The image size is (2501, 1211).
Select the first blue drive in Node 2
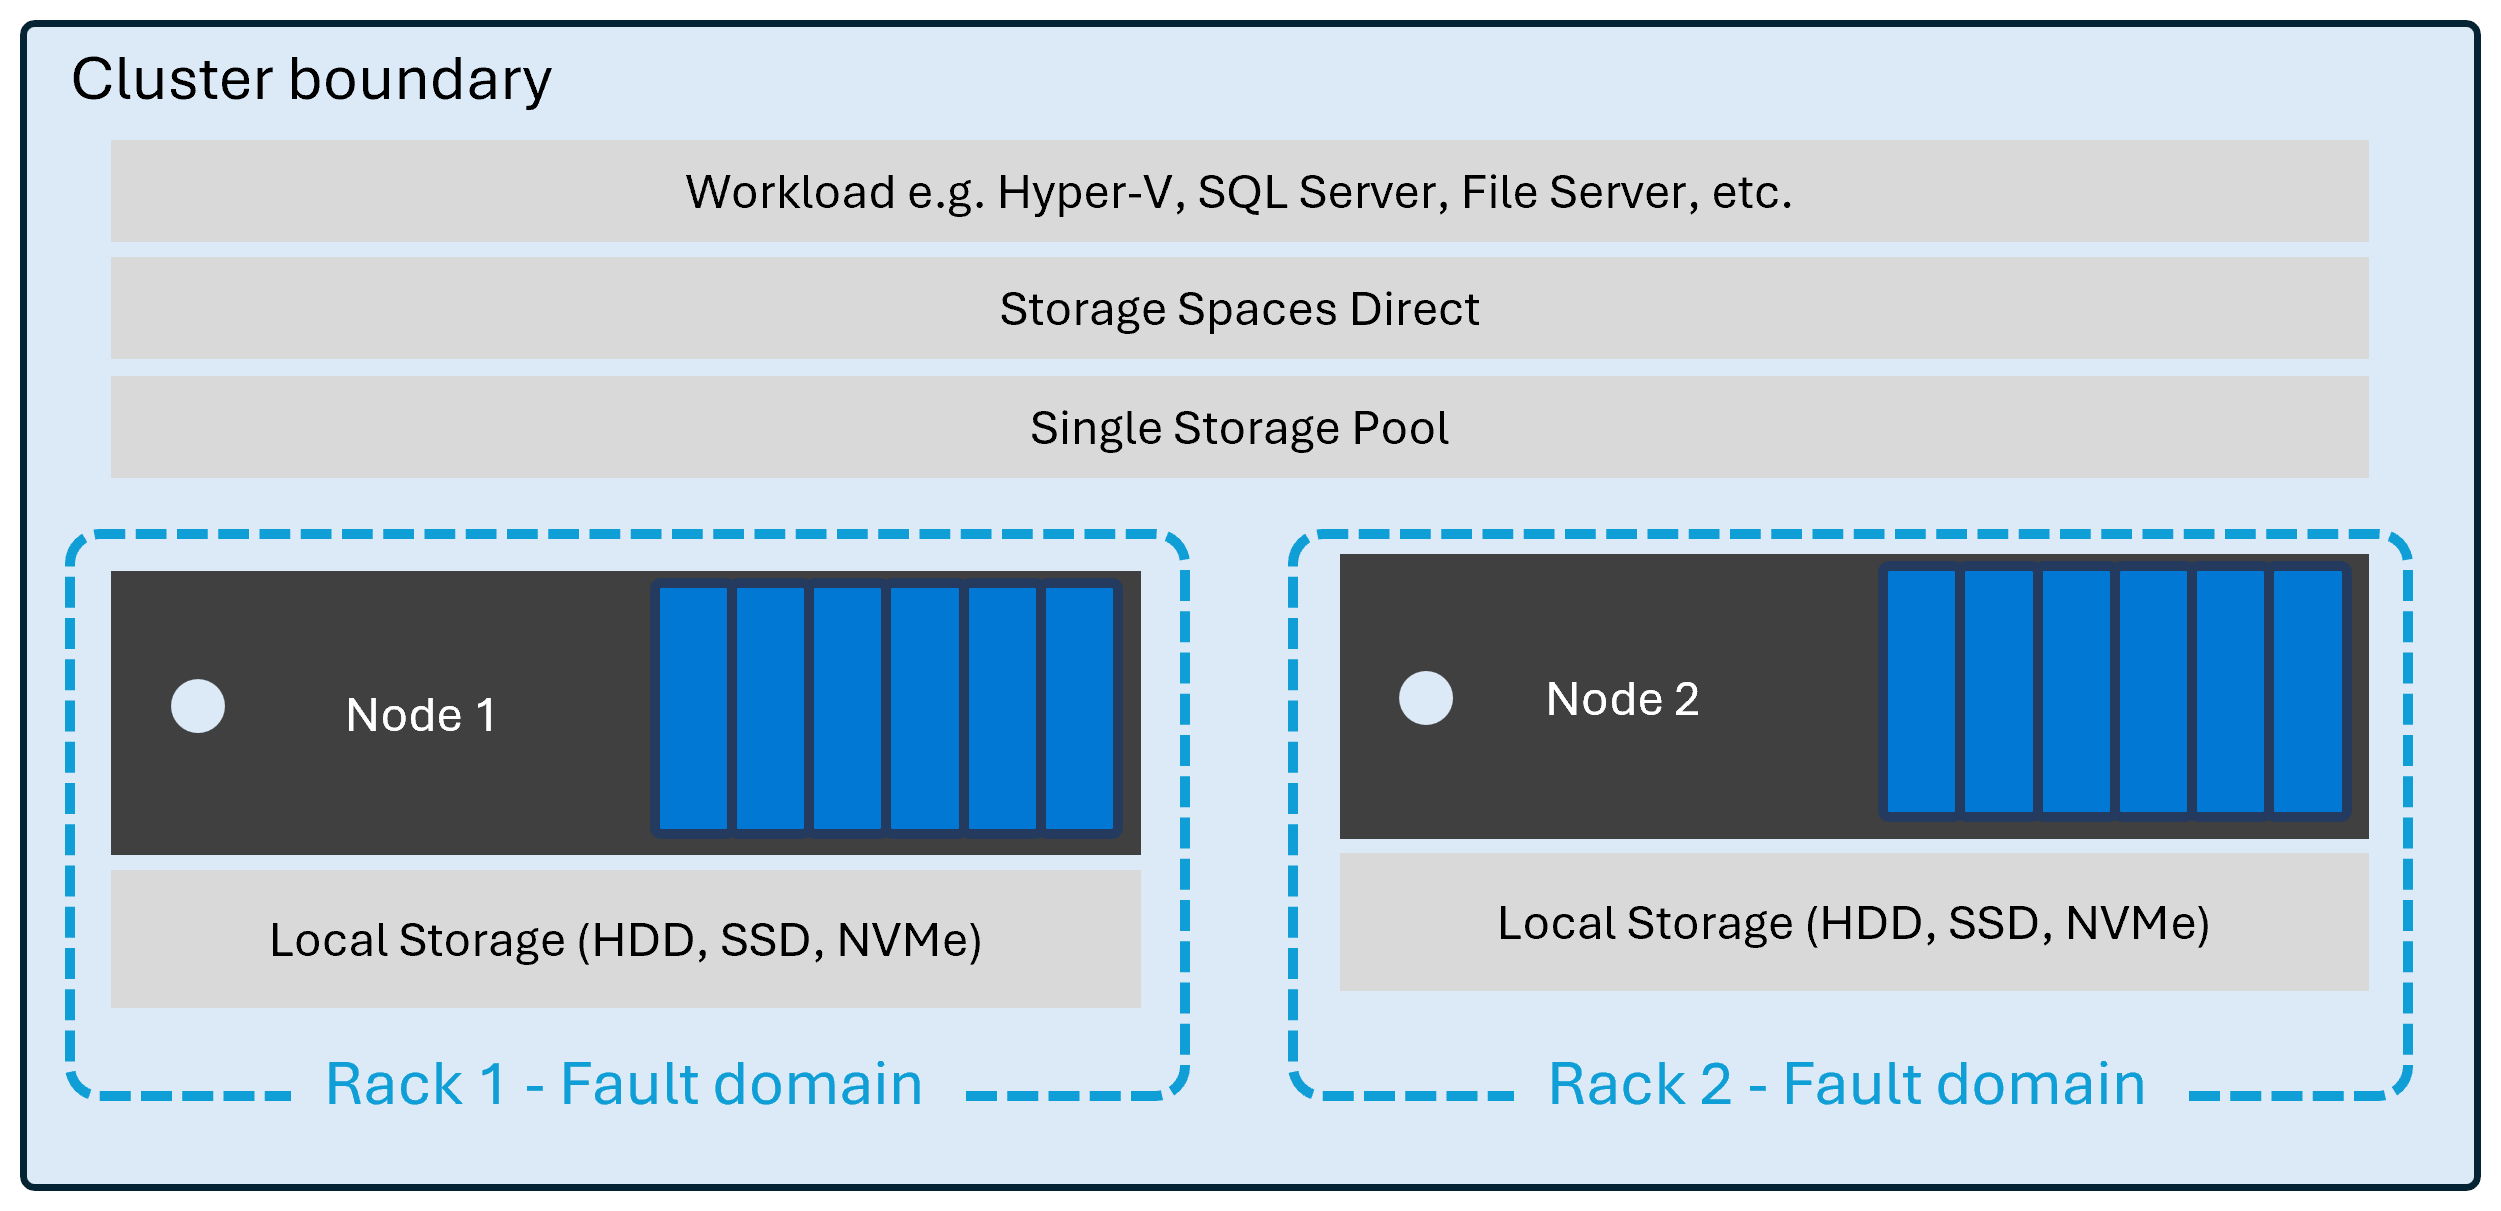1921,692
